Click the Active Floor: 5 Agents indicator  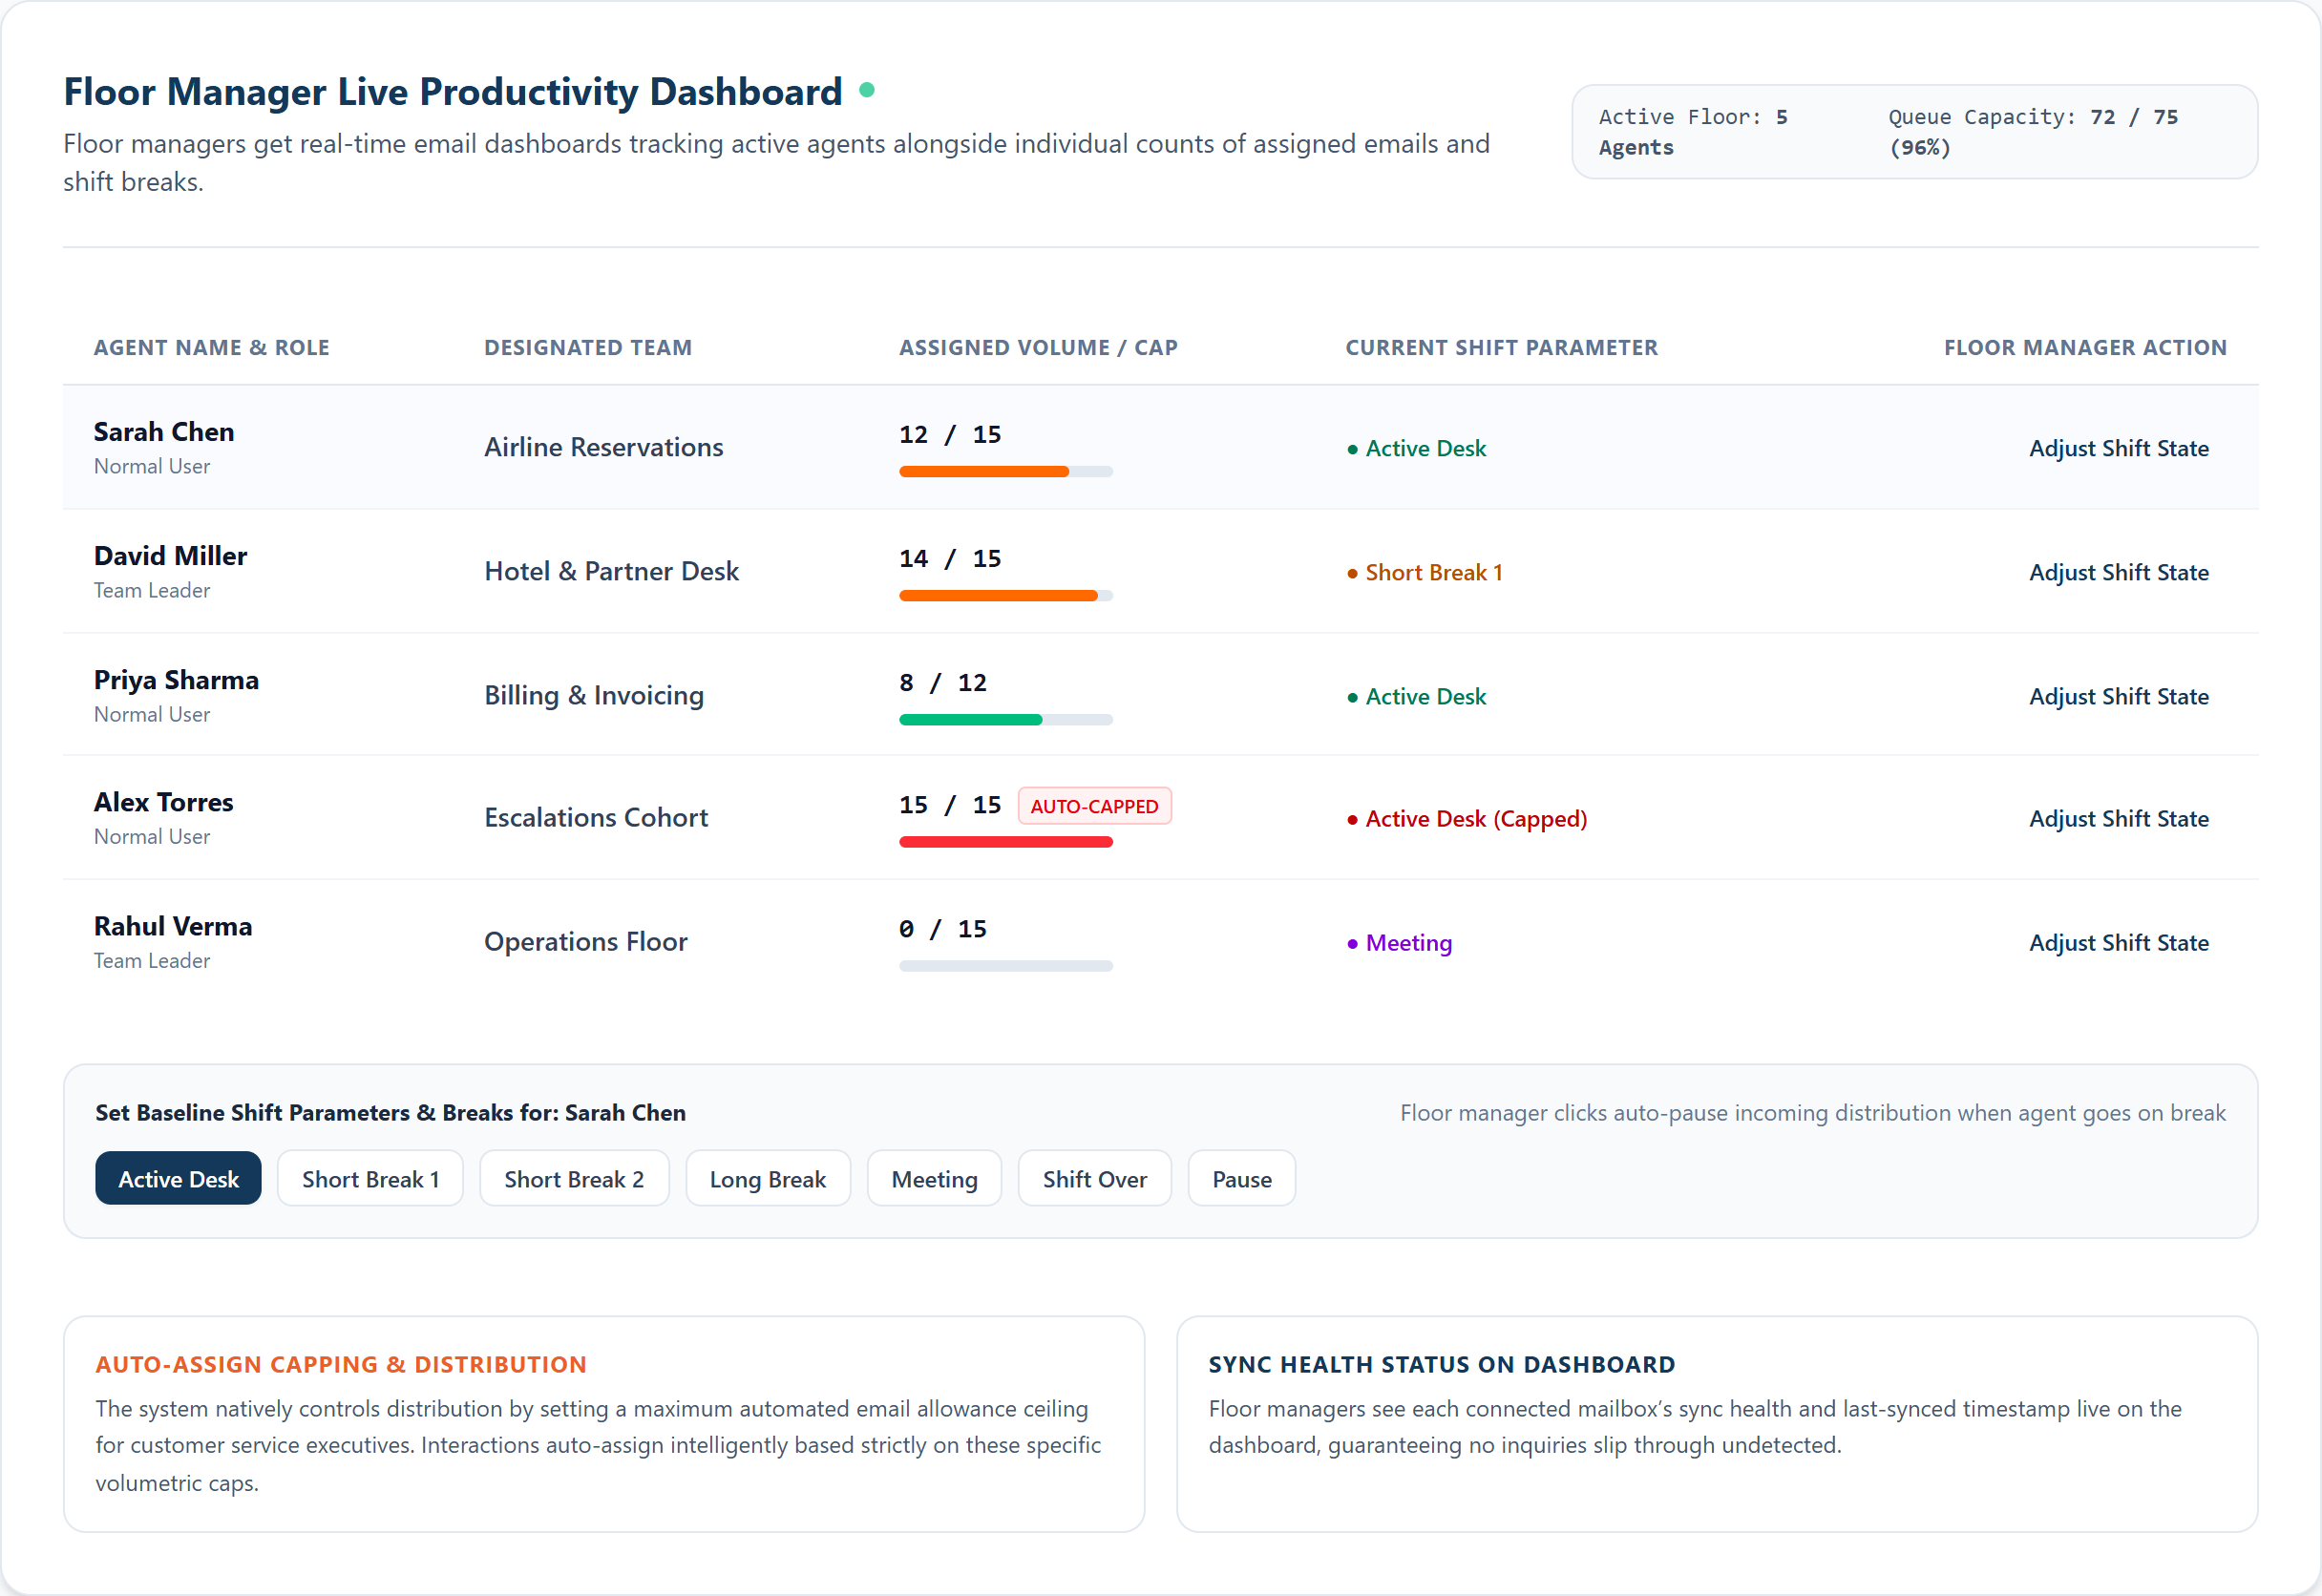pyautogui.click(x=1693, y=132)
